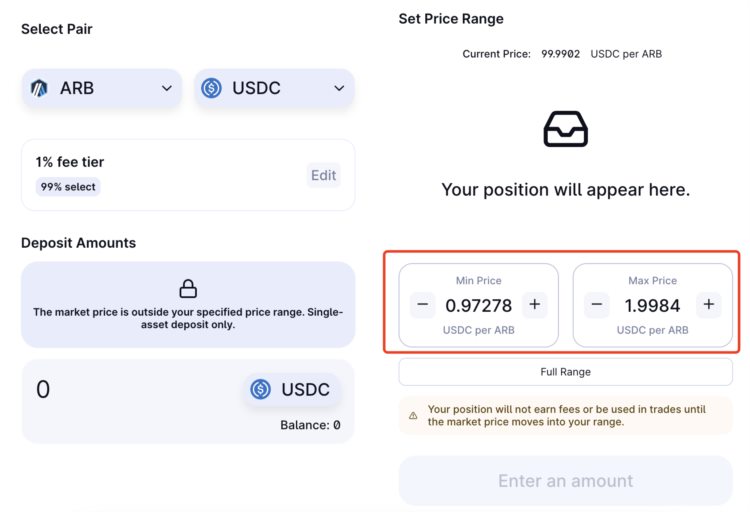750x512 pixels.
Task: Edit the 1% fee tier
Action: point(323,175)
